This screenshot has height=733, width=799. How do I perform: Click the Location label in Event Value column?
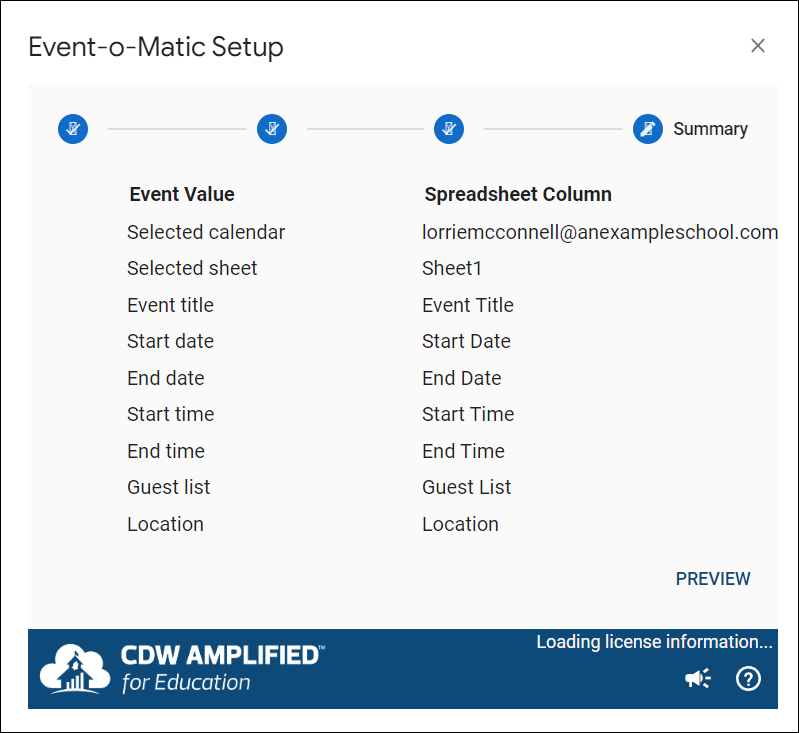click(166, 524)
